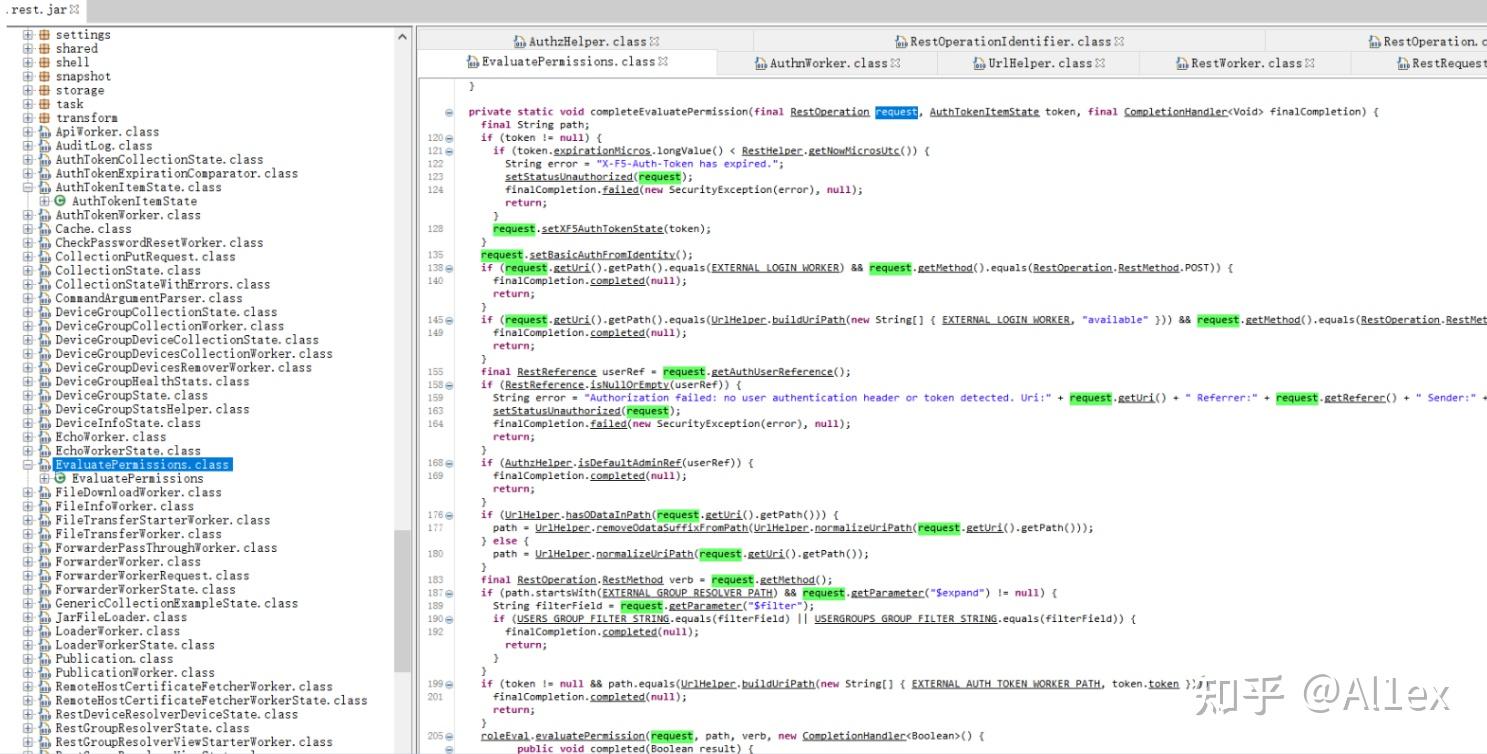Click the Cache.class file icon
The height and width of the screenshot is (754, 1487).
pos(45,229)
